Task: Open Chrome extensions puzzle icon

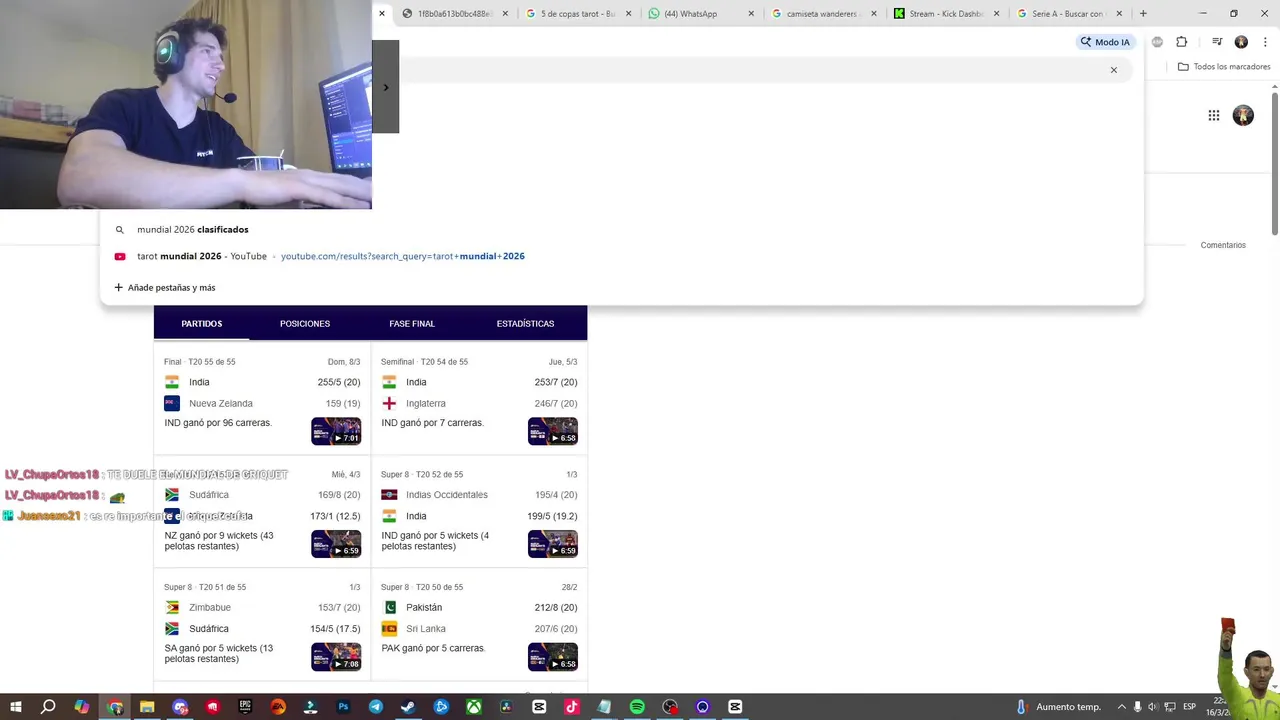Action: (x=1182, y=42)
